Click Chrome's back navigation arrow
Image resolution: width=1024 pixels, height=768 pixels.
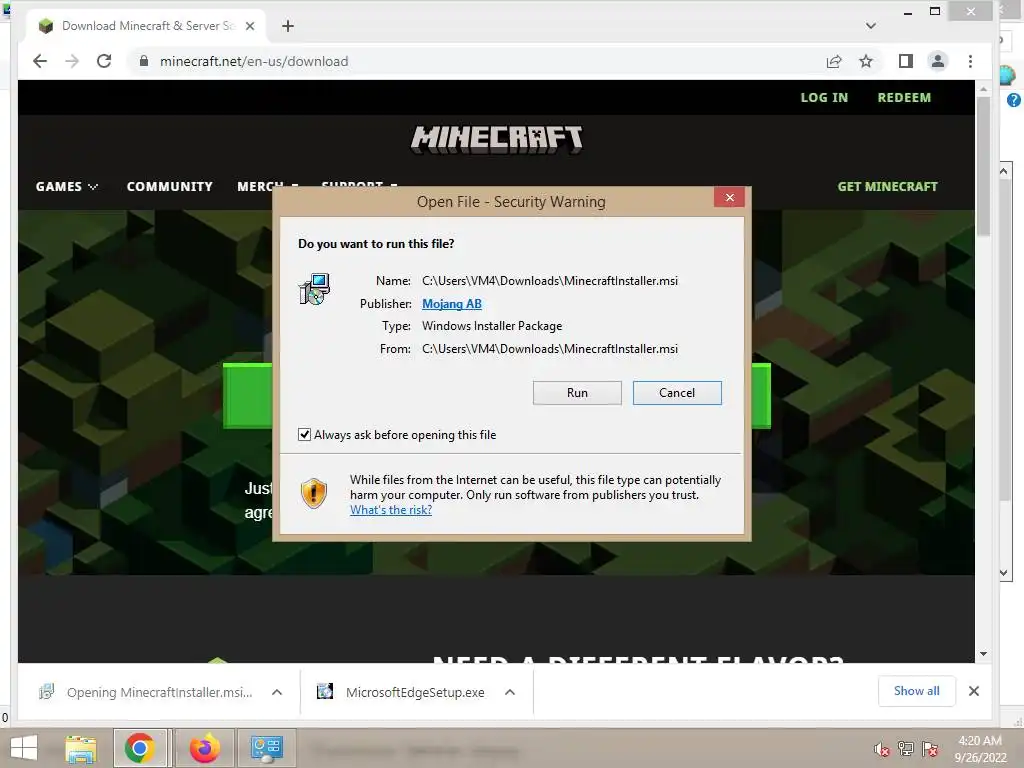40,61
